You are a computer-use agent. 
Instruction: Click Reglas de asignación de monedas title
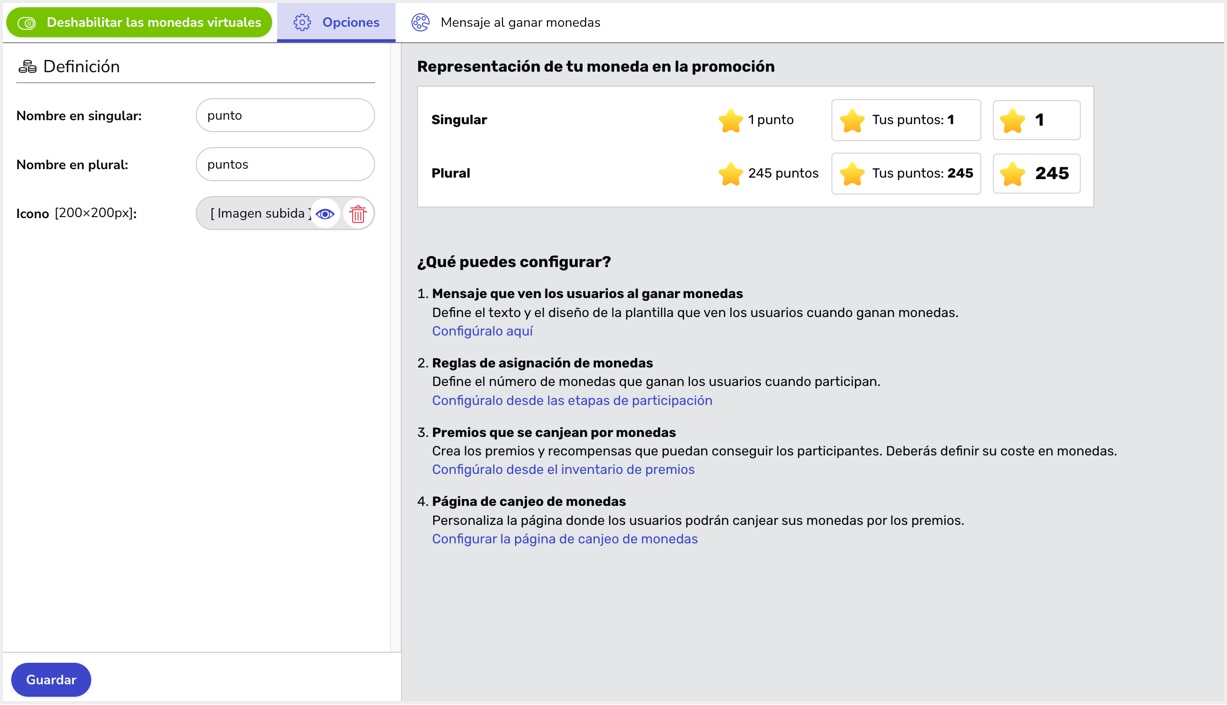(542, 363)
